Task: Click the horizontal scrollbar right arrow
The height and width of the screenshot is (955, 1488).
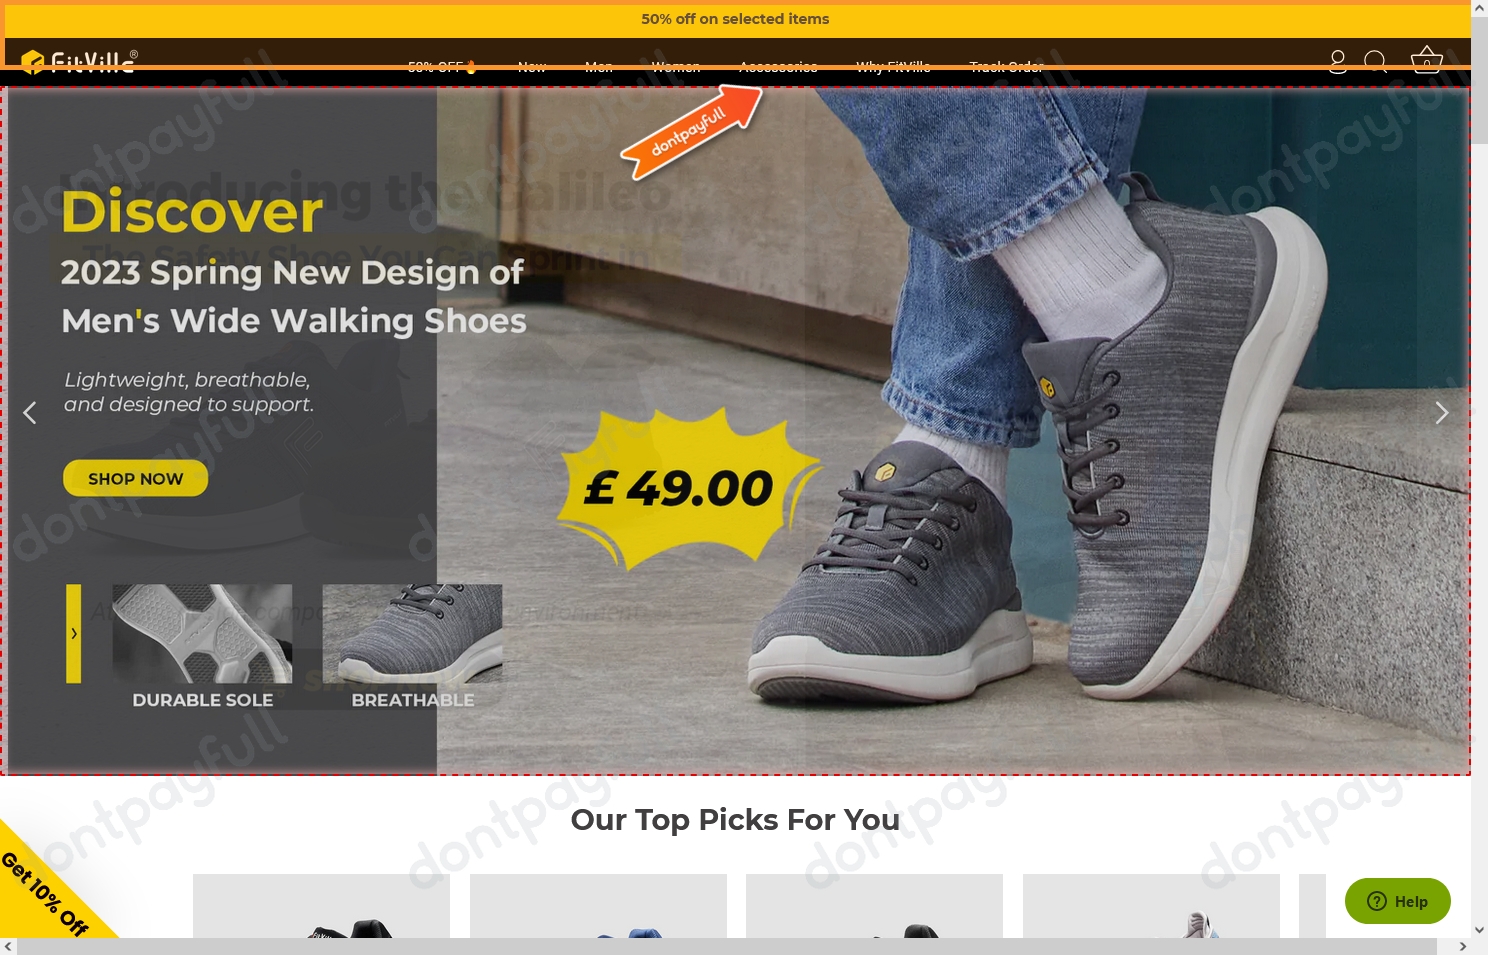Action: [1462, 946]
